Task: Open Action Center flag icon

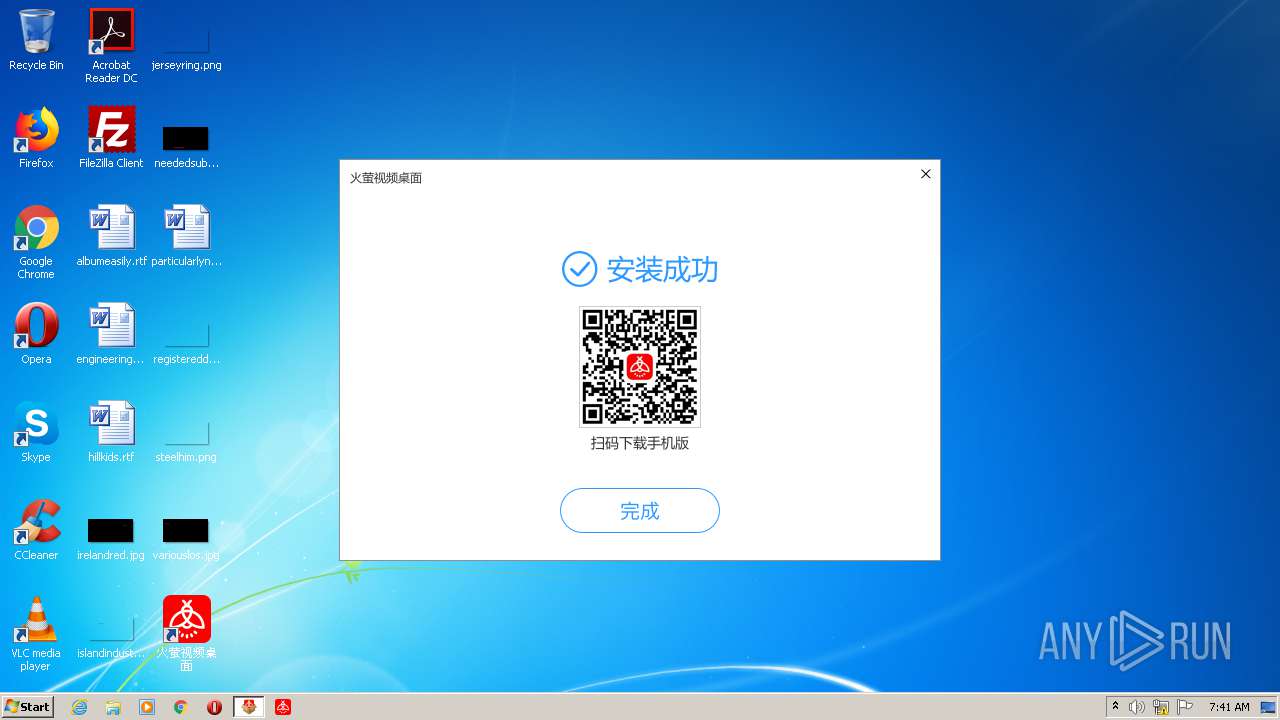Action: pos(1184,707)
